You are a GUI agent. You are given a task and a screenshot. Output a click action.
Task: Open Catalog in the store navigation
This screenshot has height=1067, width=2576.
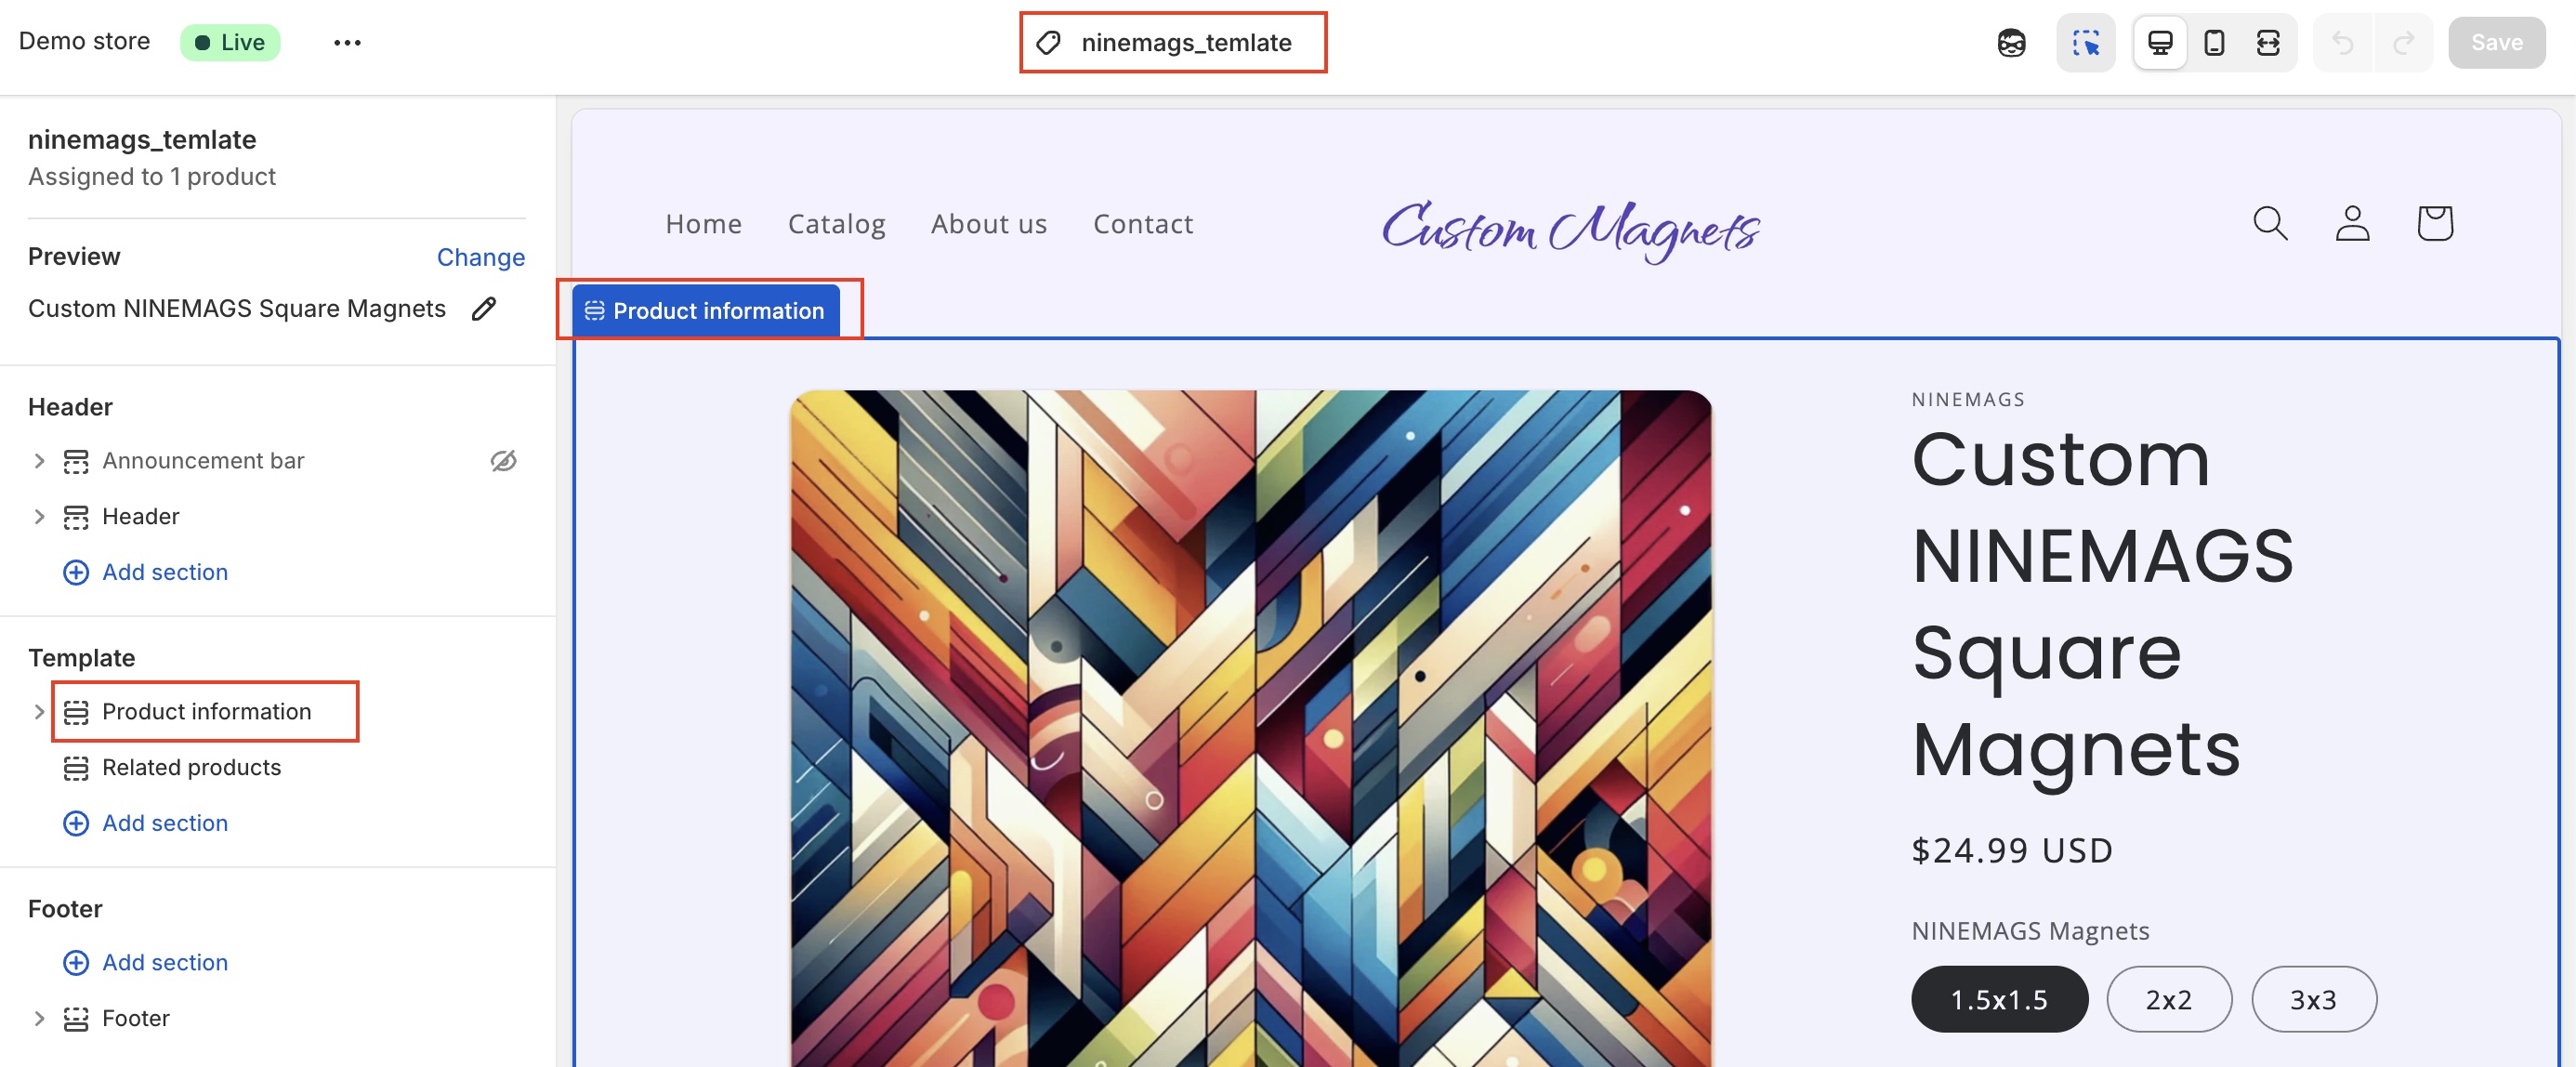coord(836,224)
